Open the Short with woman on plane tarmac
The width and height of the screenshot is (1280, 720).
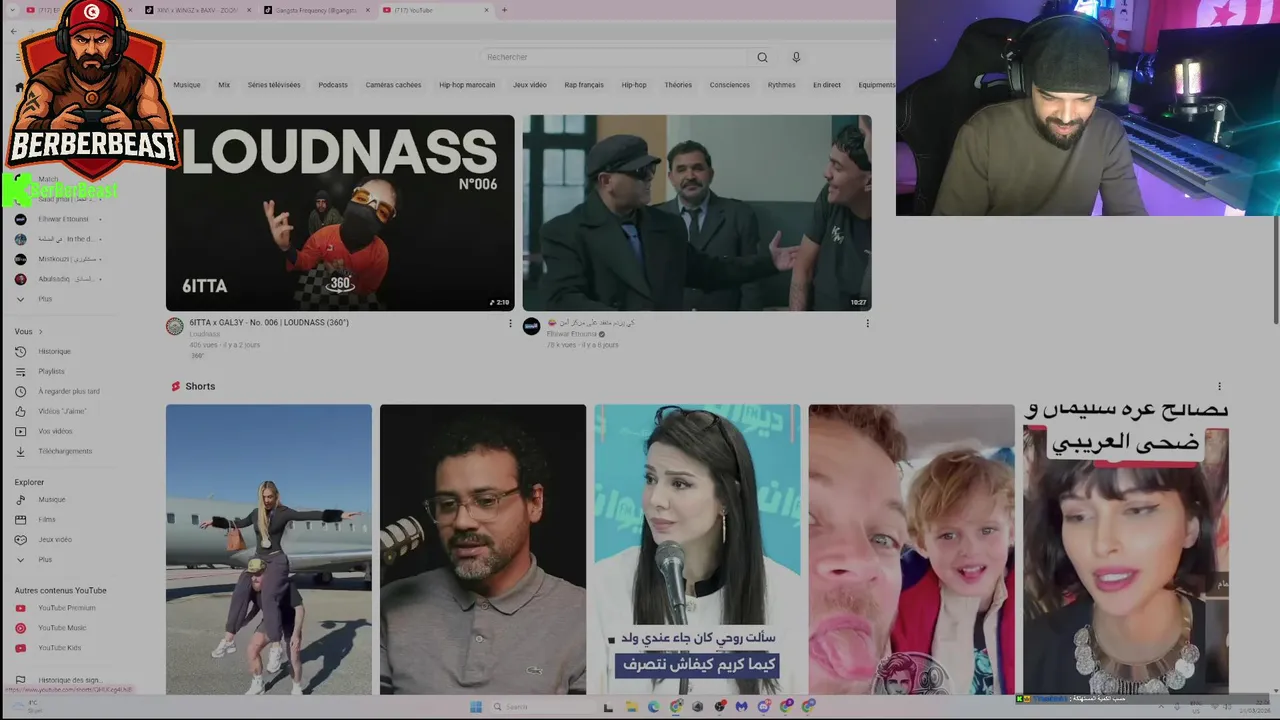(x=269, y=549)
